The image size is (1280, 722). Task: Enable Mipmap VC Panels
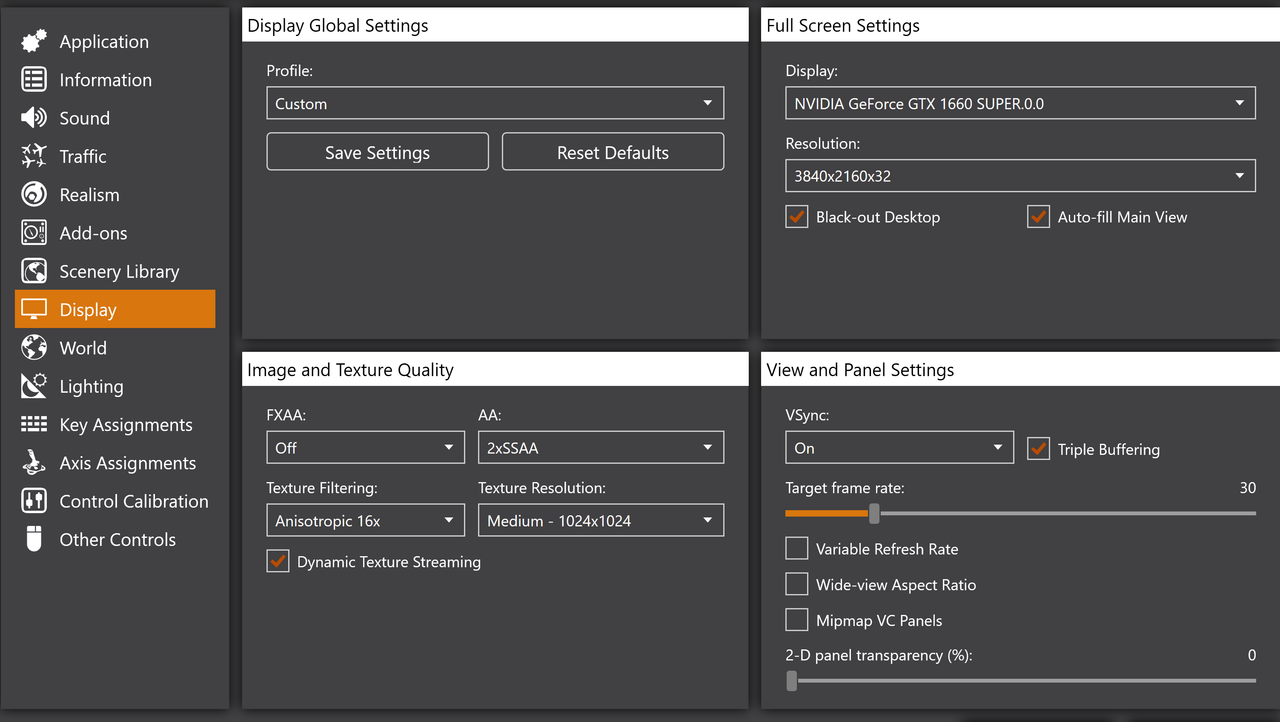(x=797, y=620)
